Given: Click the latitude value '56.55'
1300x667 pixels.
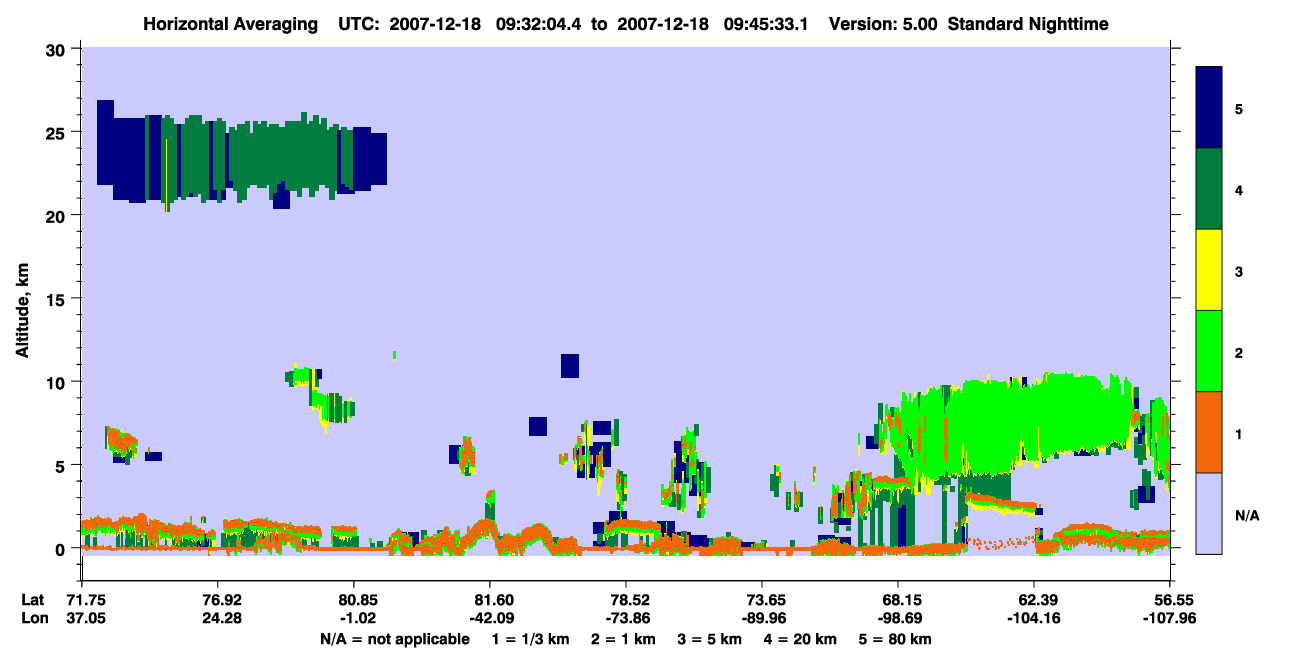Looking at the screenshot, I should (x=1170, y=600).
